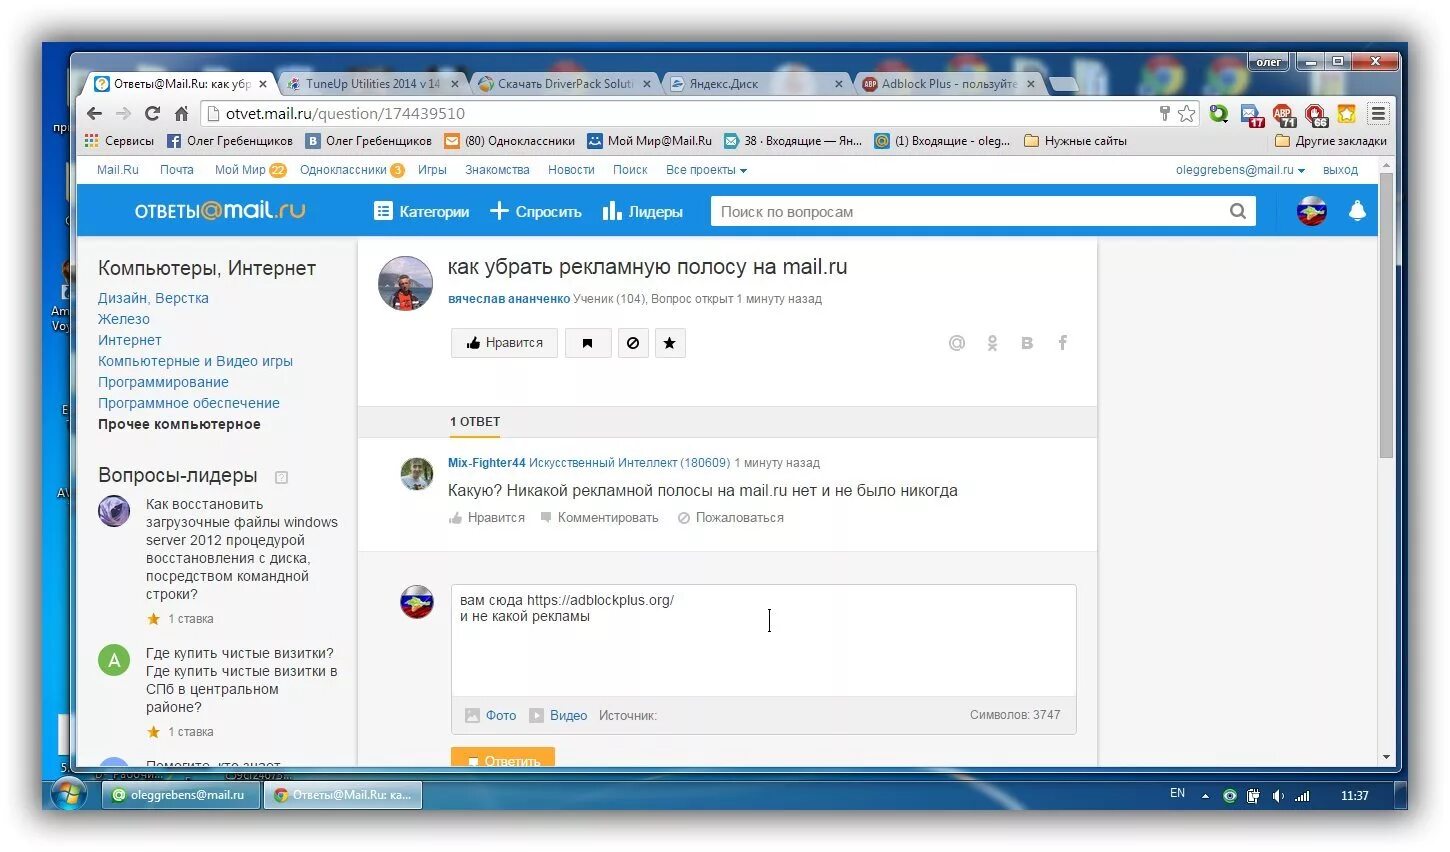1450x852 pixels.
Task: Open the author avatar вячеслав ананченко
Action: [x=405, y=283]
